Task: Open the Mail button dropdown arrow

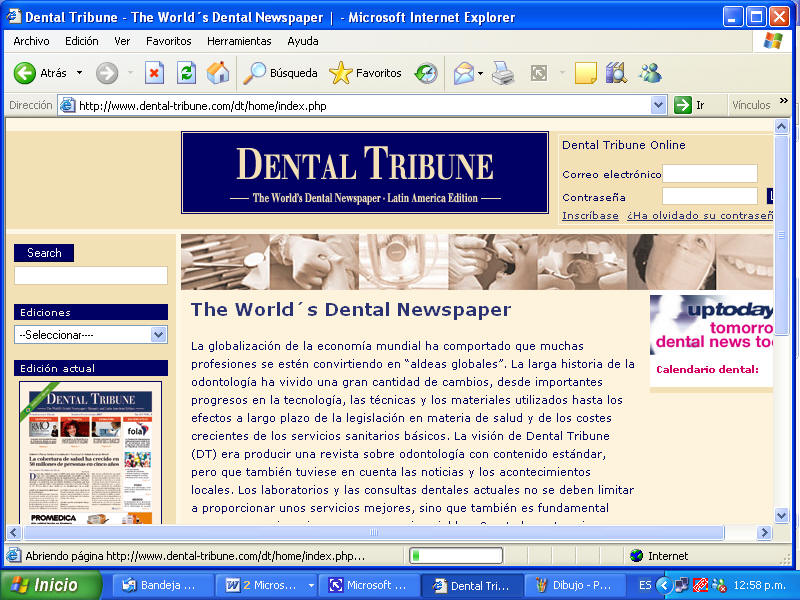Action: (x=481, y=73)
